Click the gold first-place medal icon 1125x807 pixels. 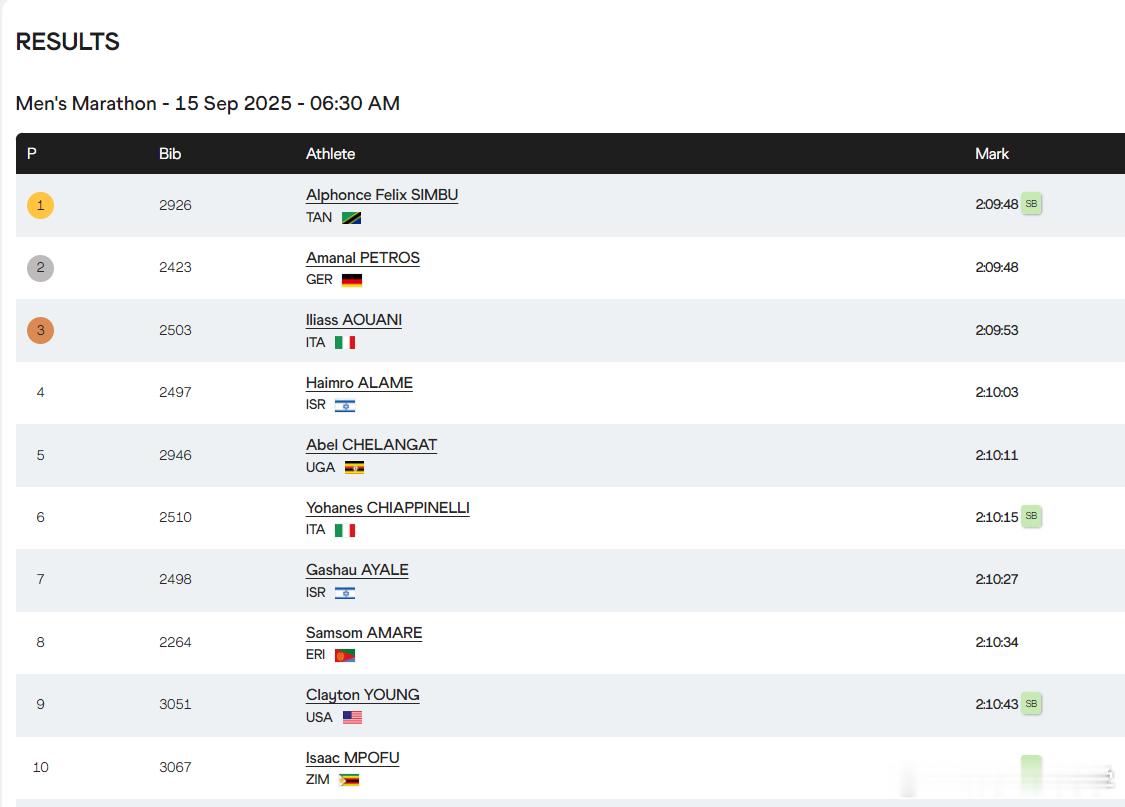pyautogui.click(x=40, y=205)
